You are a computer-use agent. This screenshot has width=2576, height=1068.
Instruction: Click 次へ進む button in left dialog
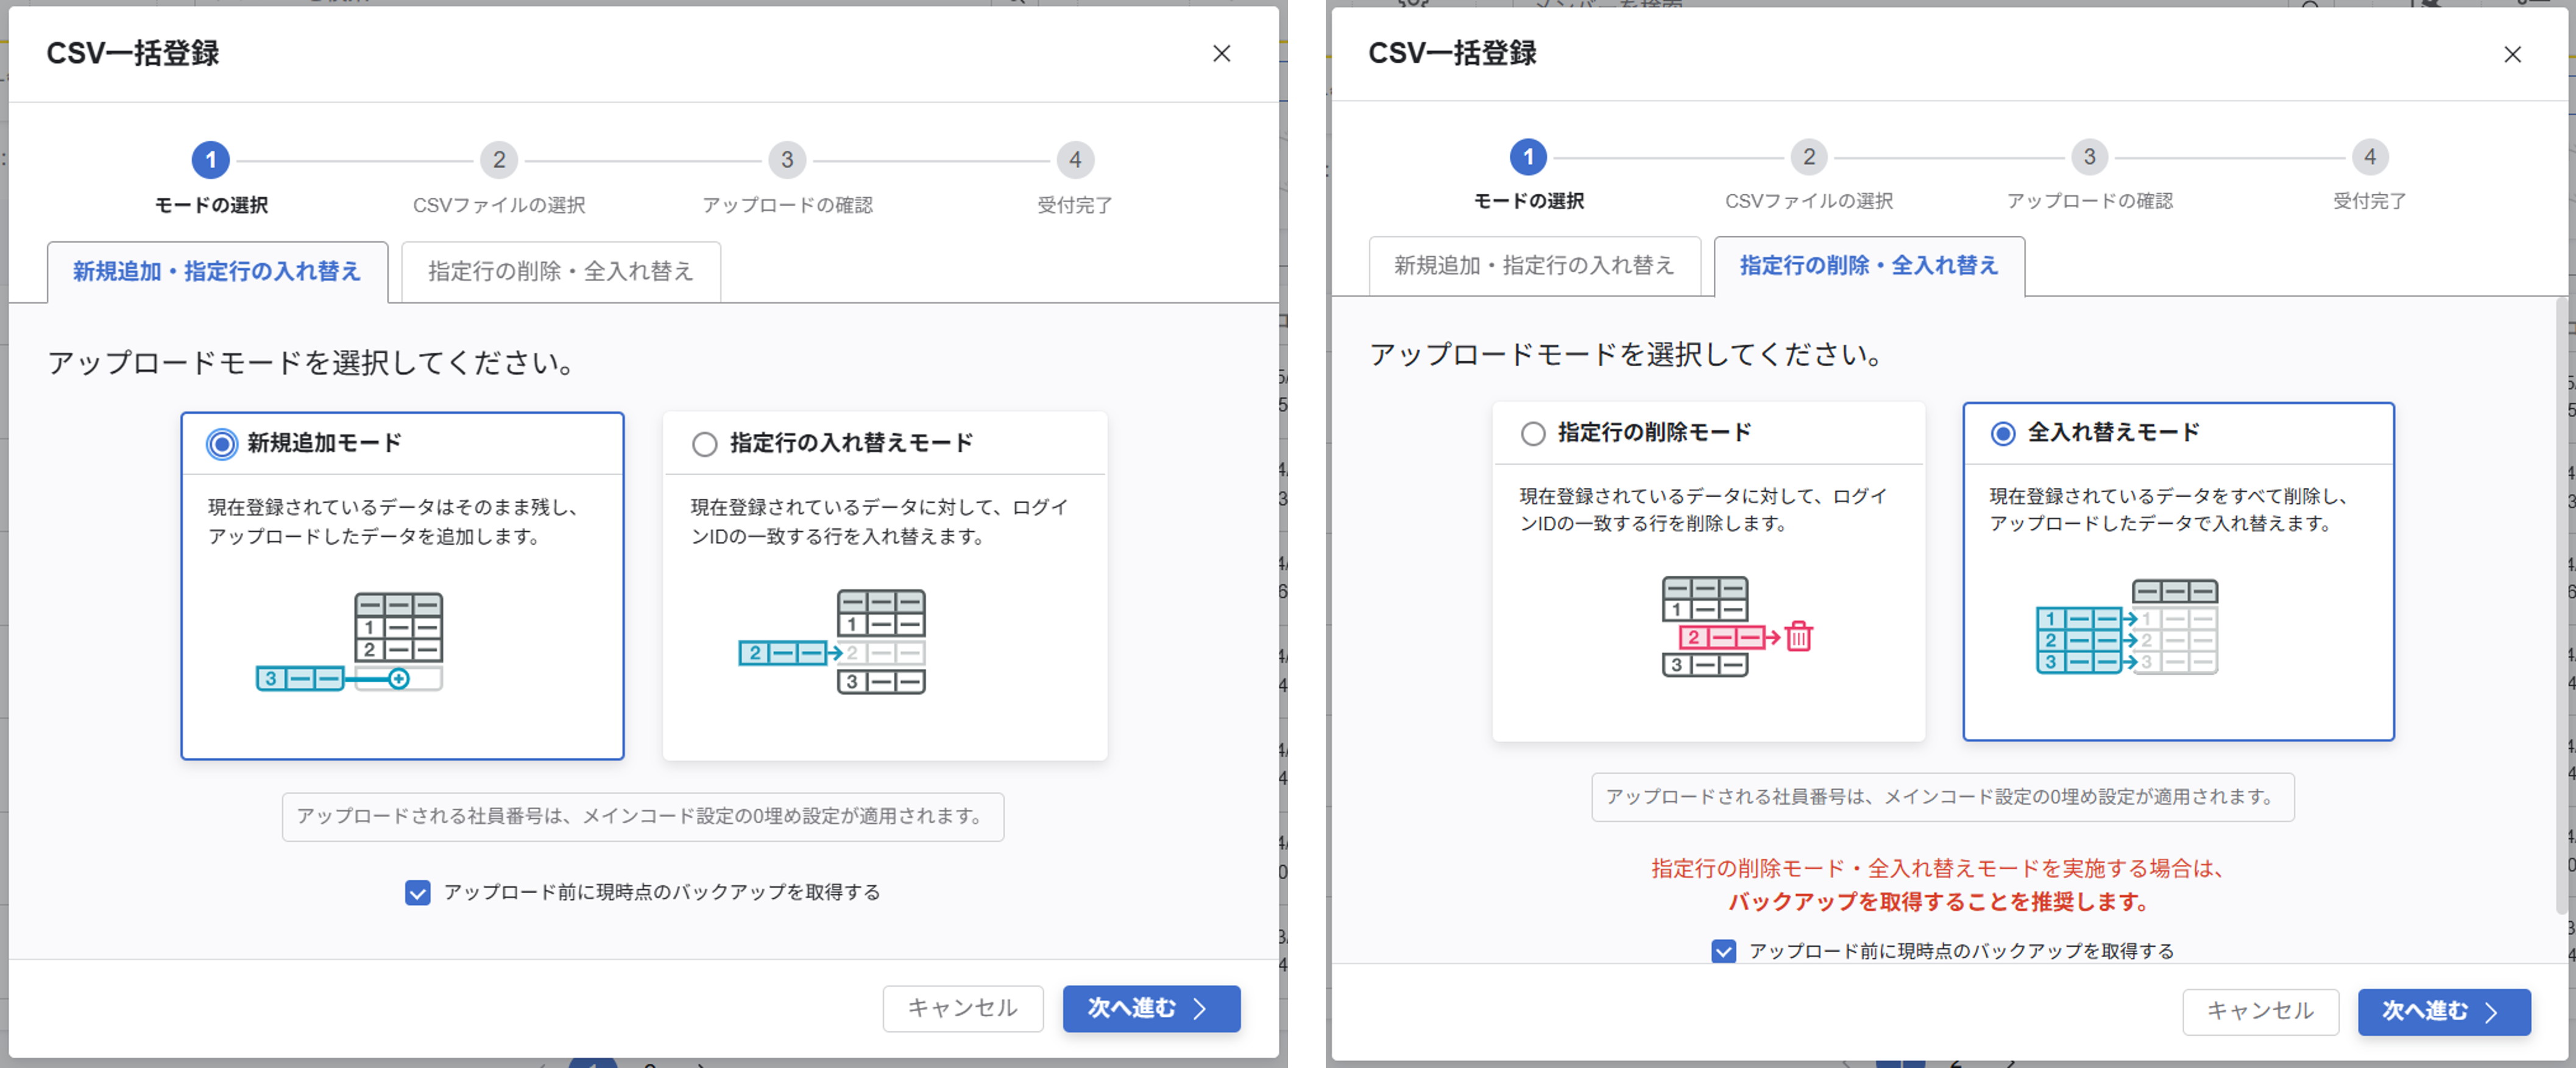tap(1151, 1008)
